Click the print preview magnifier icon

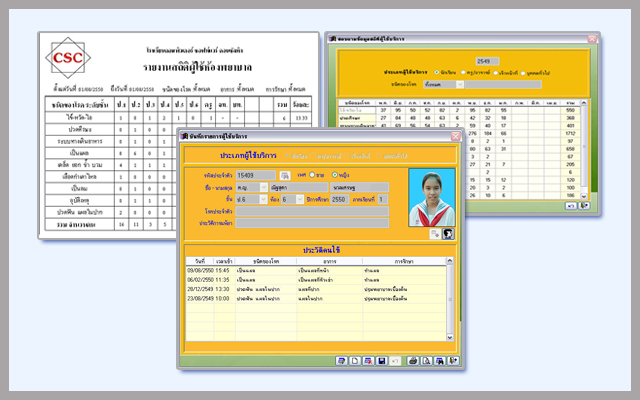pos(426,361)
